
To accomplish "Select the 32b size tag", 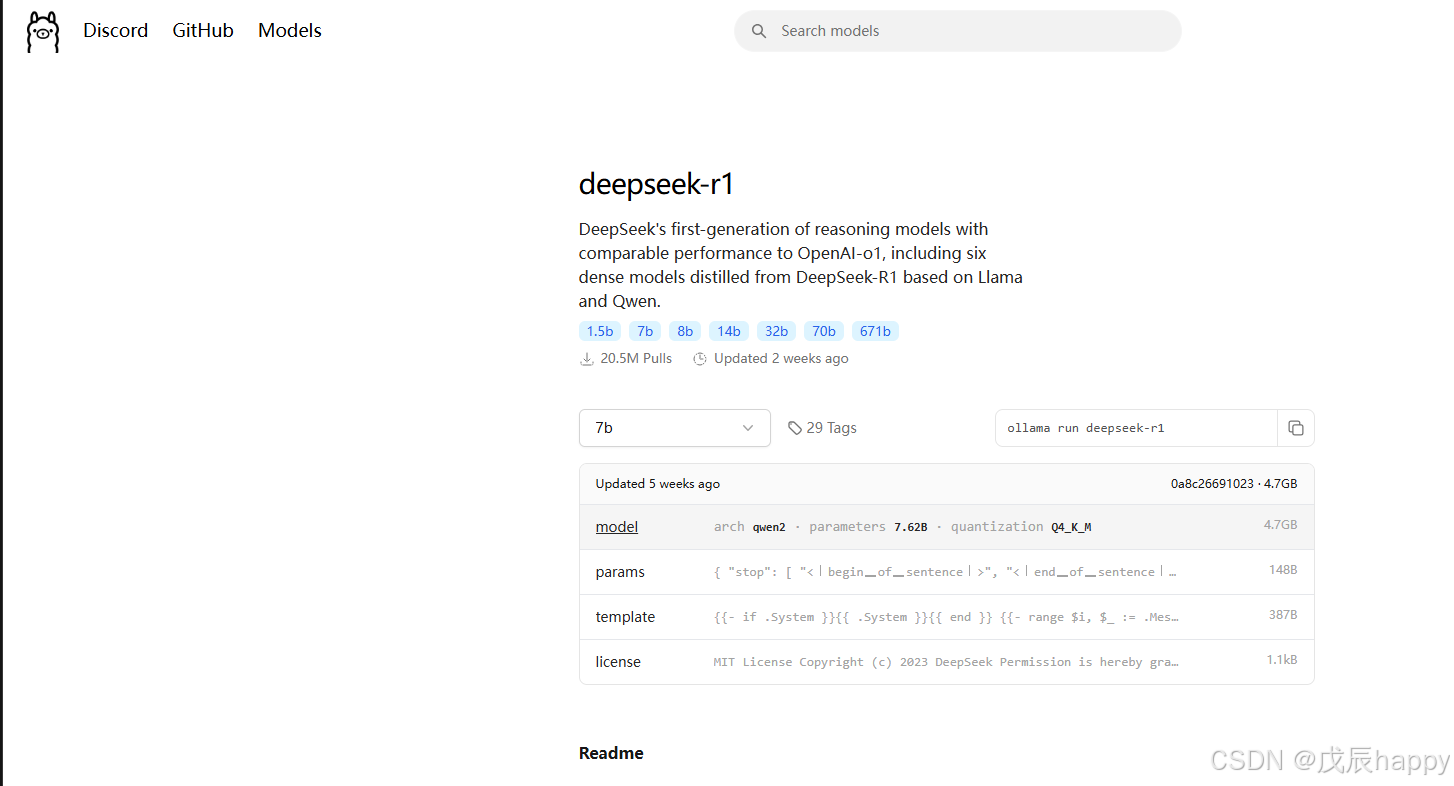I will pyautogui.click(x=777, y=331).
